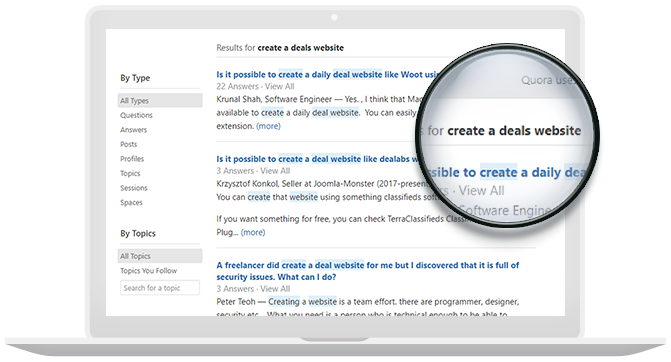Select the All Topics filter

pyautogui.click(x=160, y=256)
